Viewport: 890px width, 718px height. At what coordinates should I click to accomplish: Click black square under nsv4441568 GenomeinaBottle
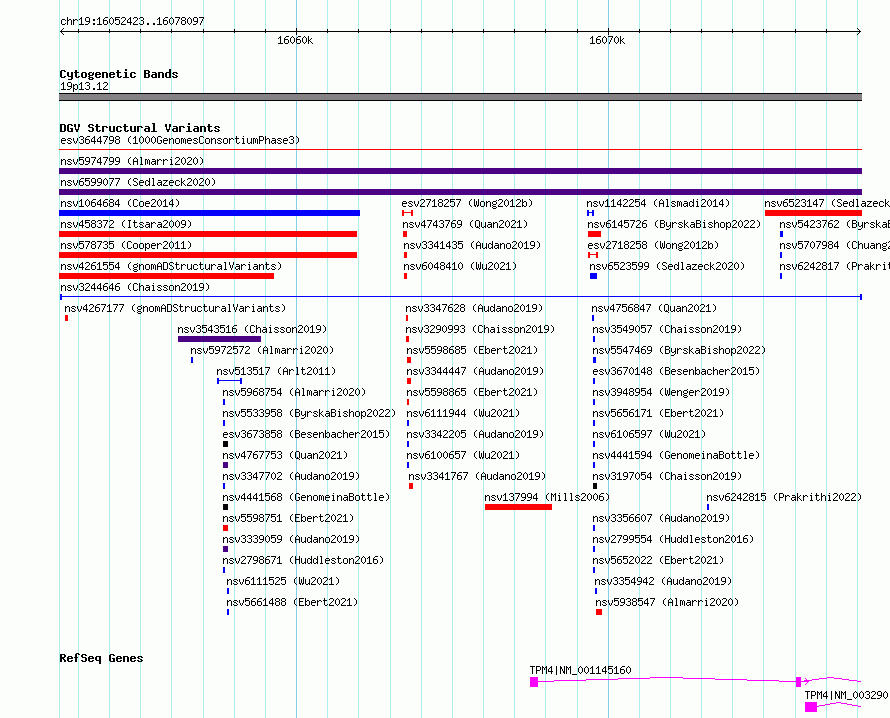(225, 507)
